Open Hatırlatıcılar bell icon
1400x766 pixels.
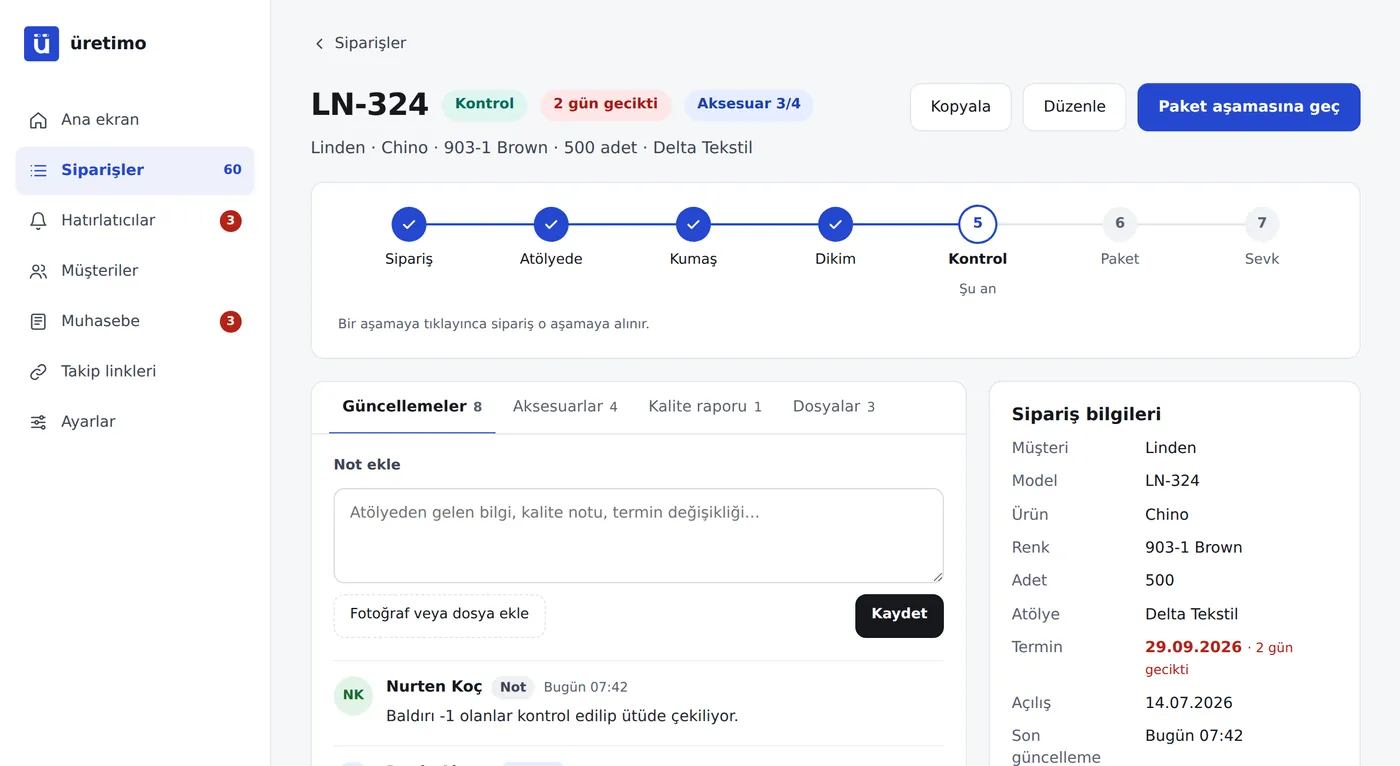click(38, 221)
